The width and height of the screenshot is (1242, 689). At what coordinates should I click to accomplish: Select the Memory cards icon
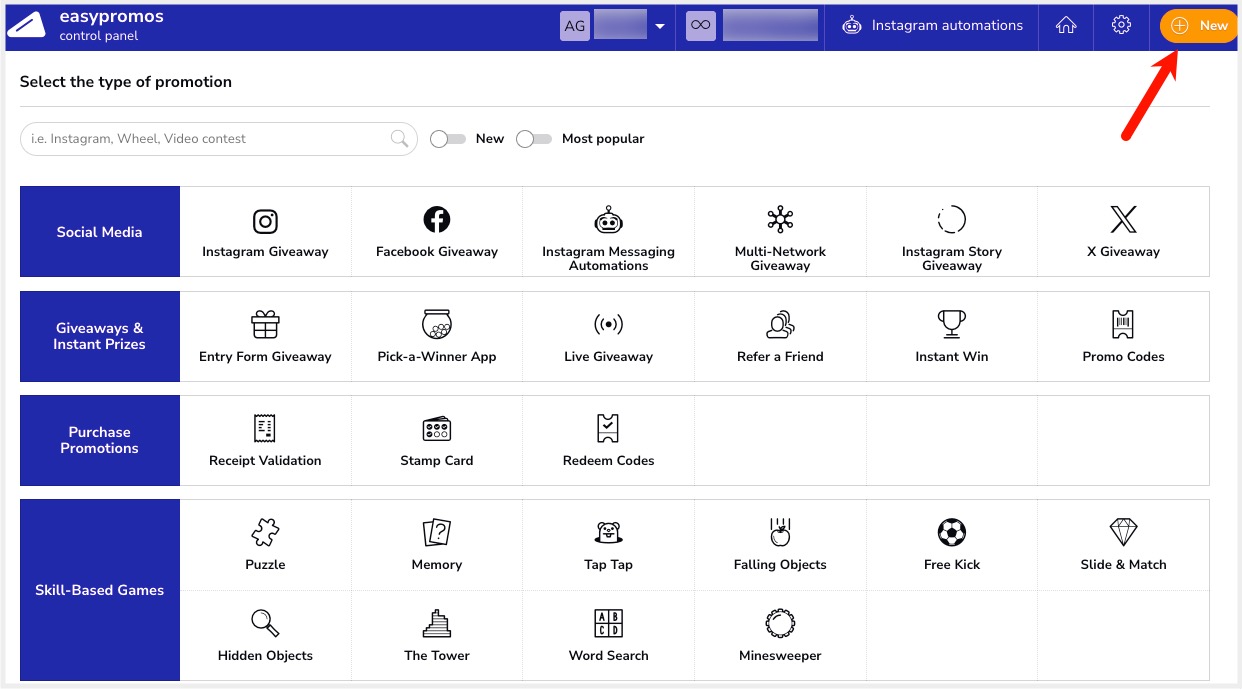(437, 532)
